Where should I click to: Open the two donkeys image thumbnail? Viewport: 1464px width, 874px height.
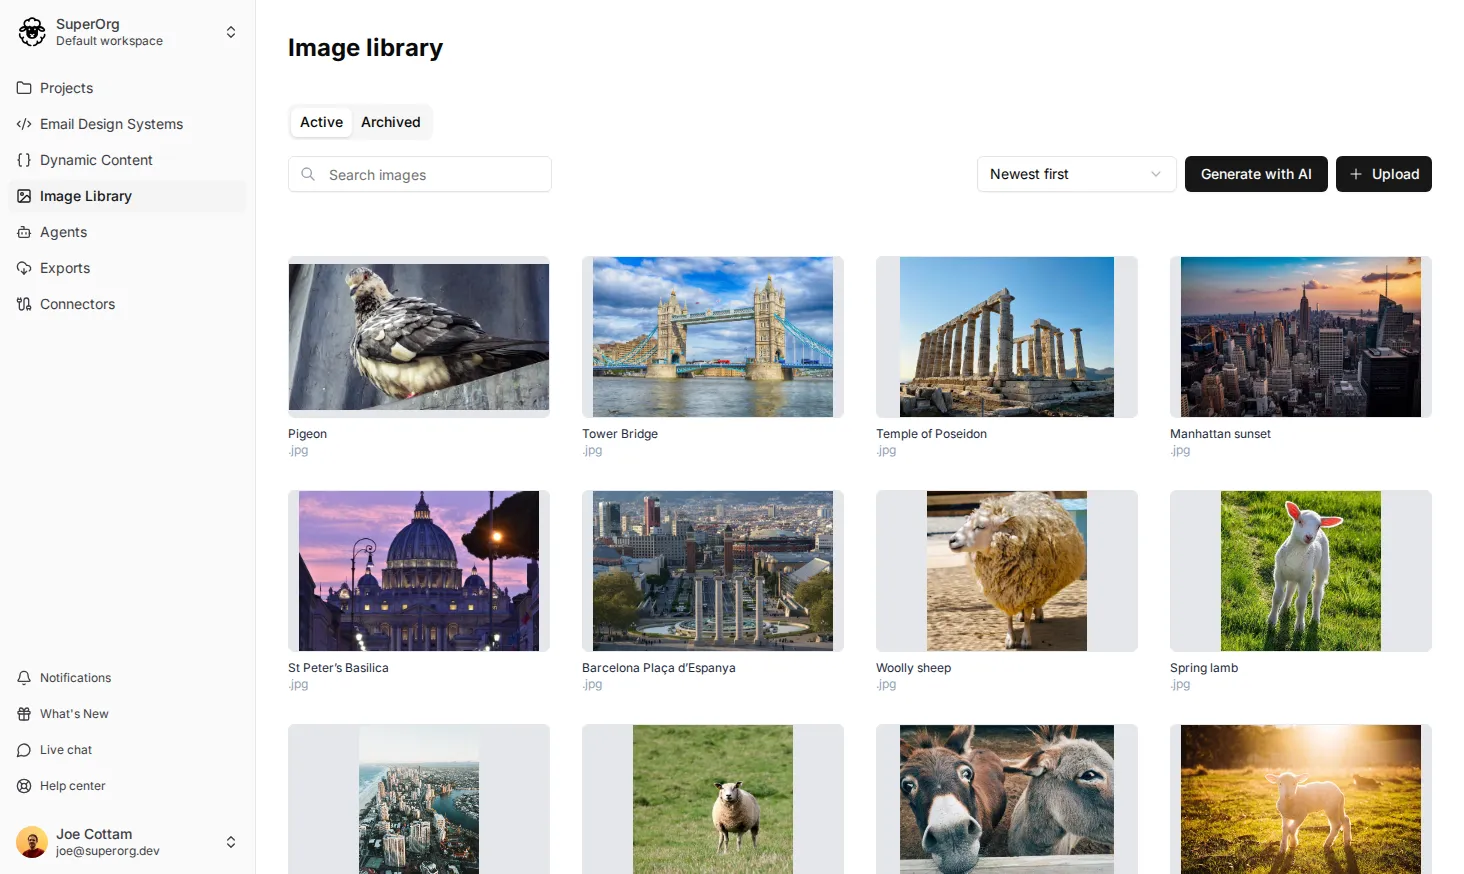1007,799
